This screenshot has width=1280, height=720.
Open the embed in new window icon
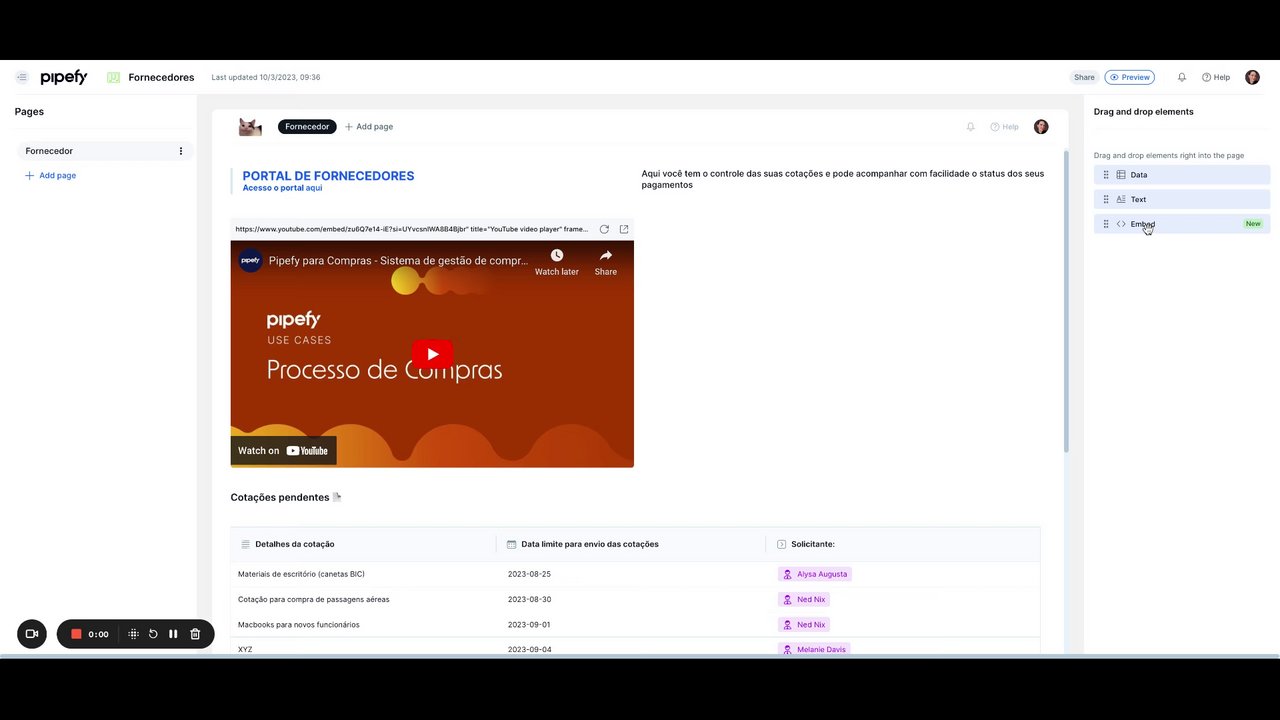click(x=624, y=229)
